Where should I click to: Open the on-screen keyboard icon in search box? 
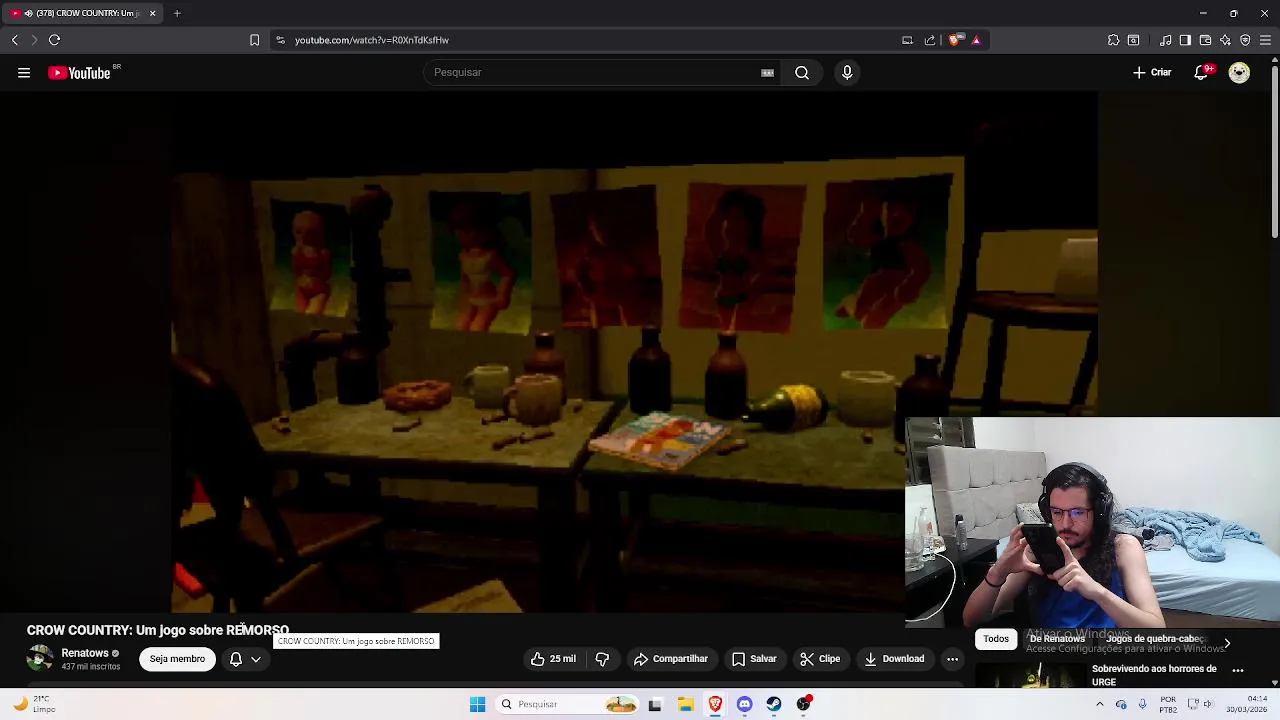[x=767, y=72]
